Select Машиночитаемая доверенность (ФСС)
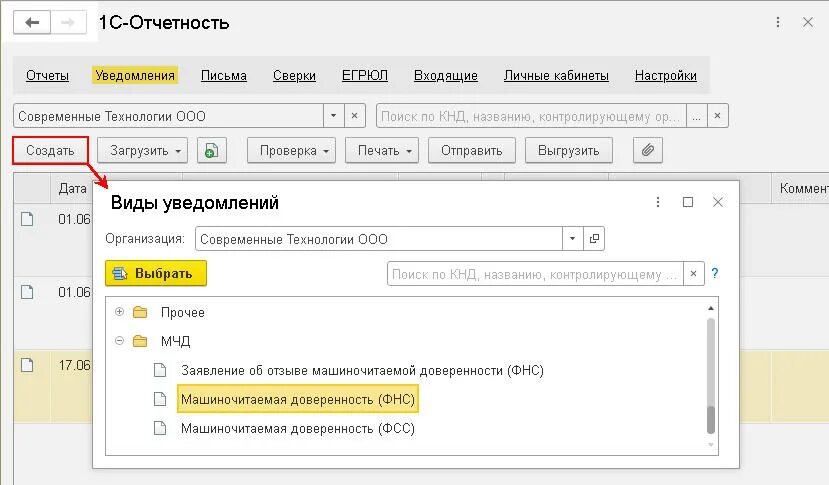 (298, 428)
